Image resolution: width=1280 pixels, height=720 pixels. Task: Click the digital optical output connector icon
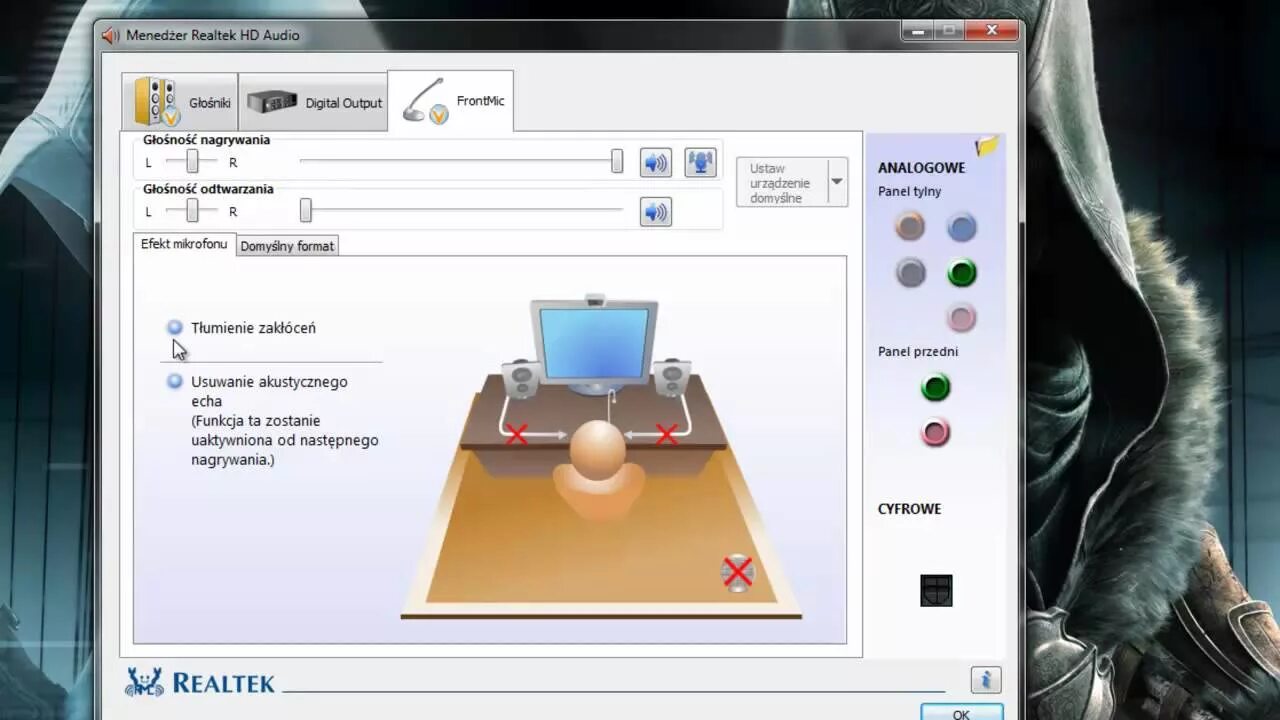pyautogui.click(x=936, y=590)
